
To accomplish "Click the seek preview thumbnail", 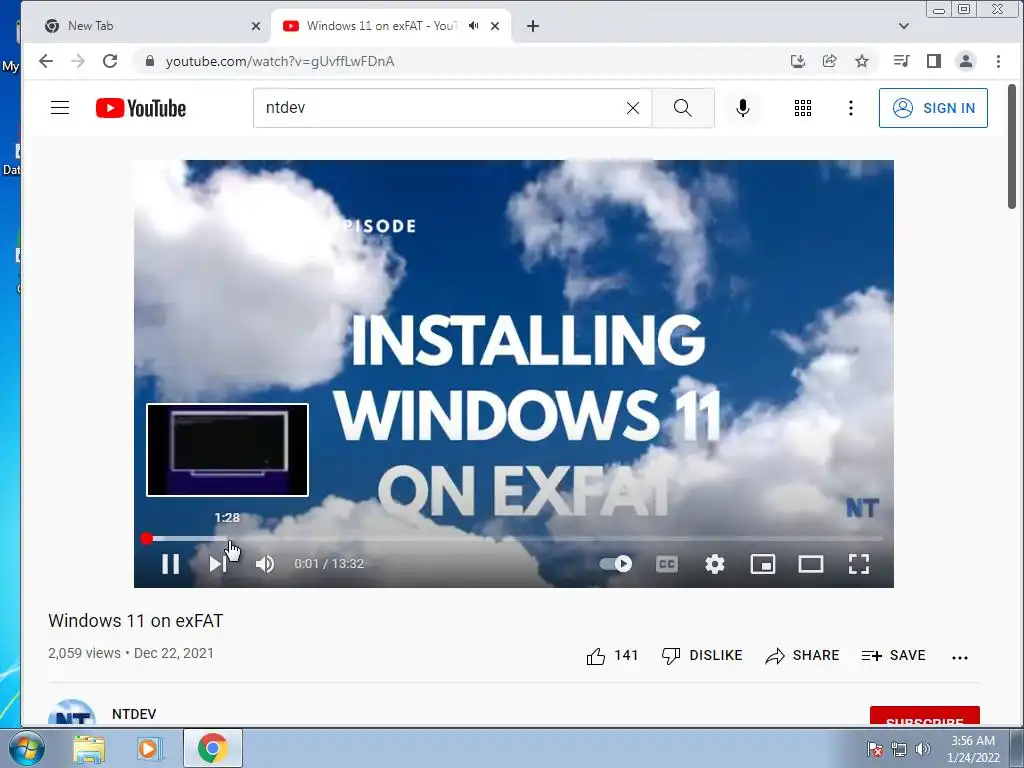I will coord(227,450).
